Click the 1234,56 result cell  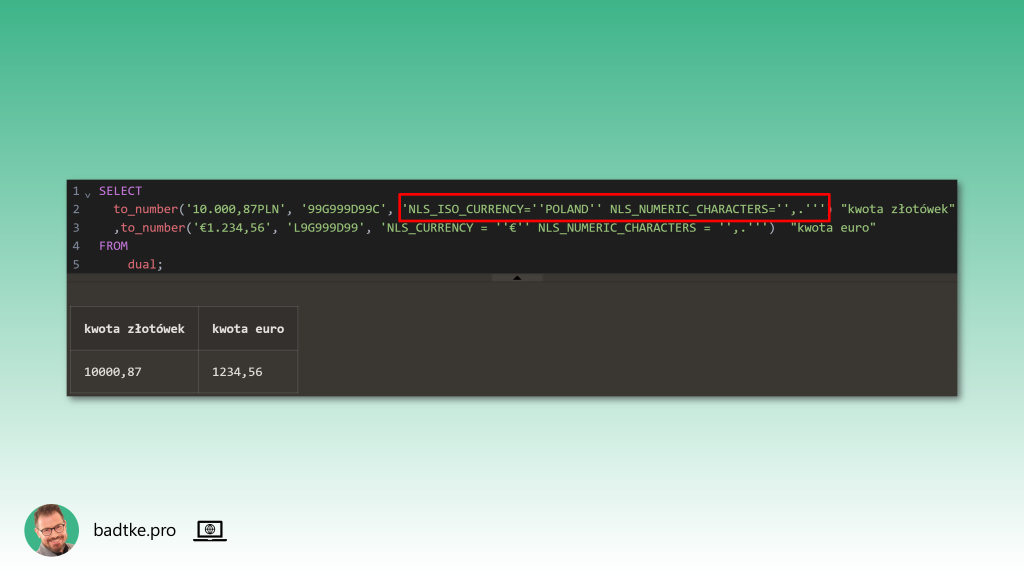[x=239, y=372]
